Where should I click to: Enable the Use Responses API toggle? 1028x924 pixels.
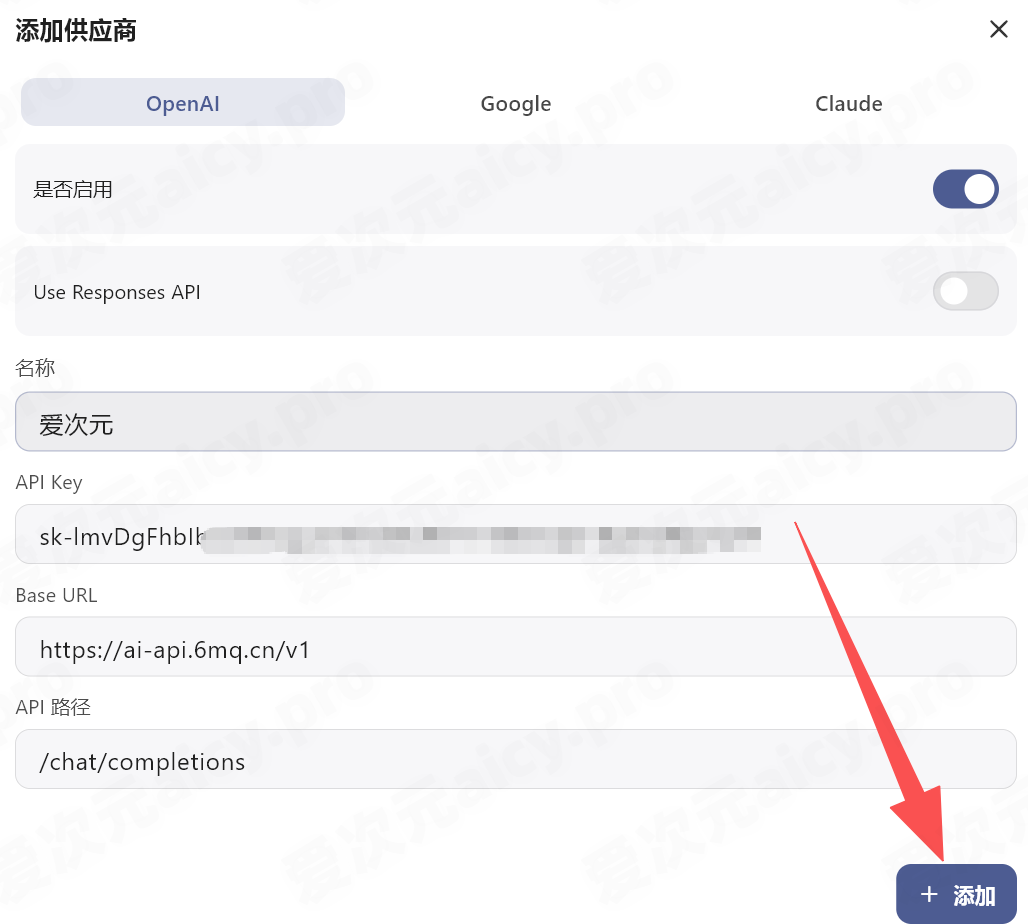click(965, 291)
